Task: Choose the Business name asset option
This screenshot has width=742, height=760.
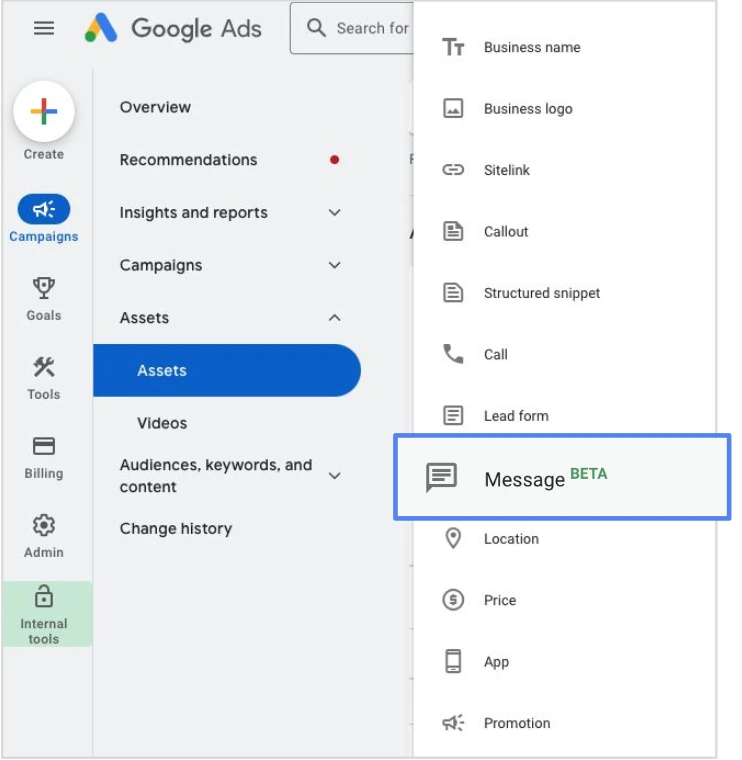Action: [x=532, y=47]
